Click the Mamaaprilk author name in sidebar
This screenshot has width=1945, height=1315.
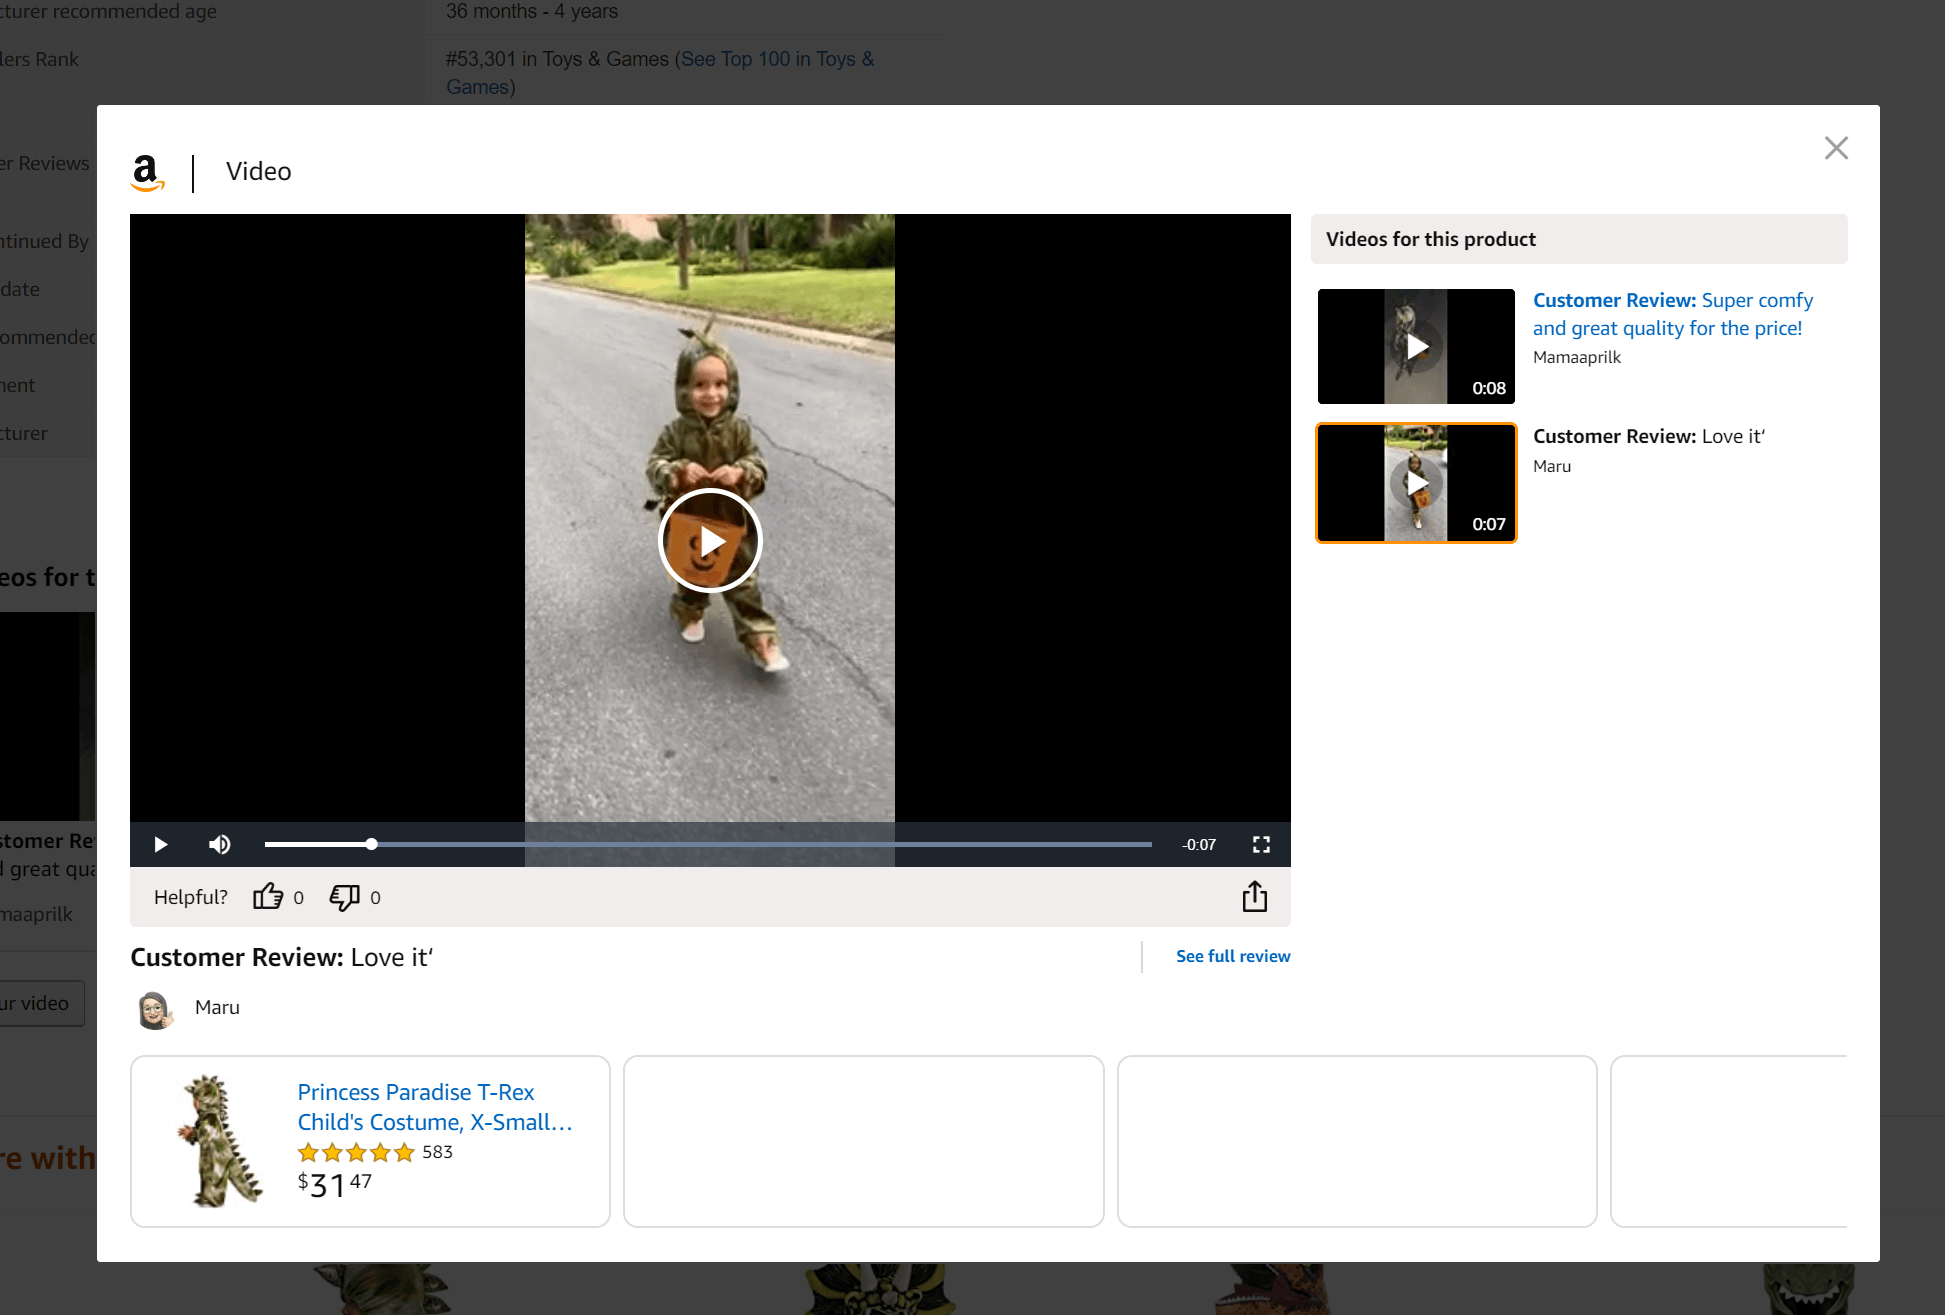pyautogui.click(x=1577, y=357)
